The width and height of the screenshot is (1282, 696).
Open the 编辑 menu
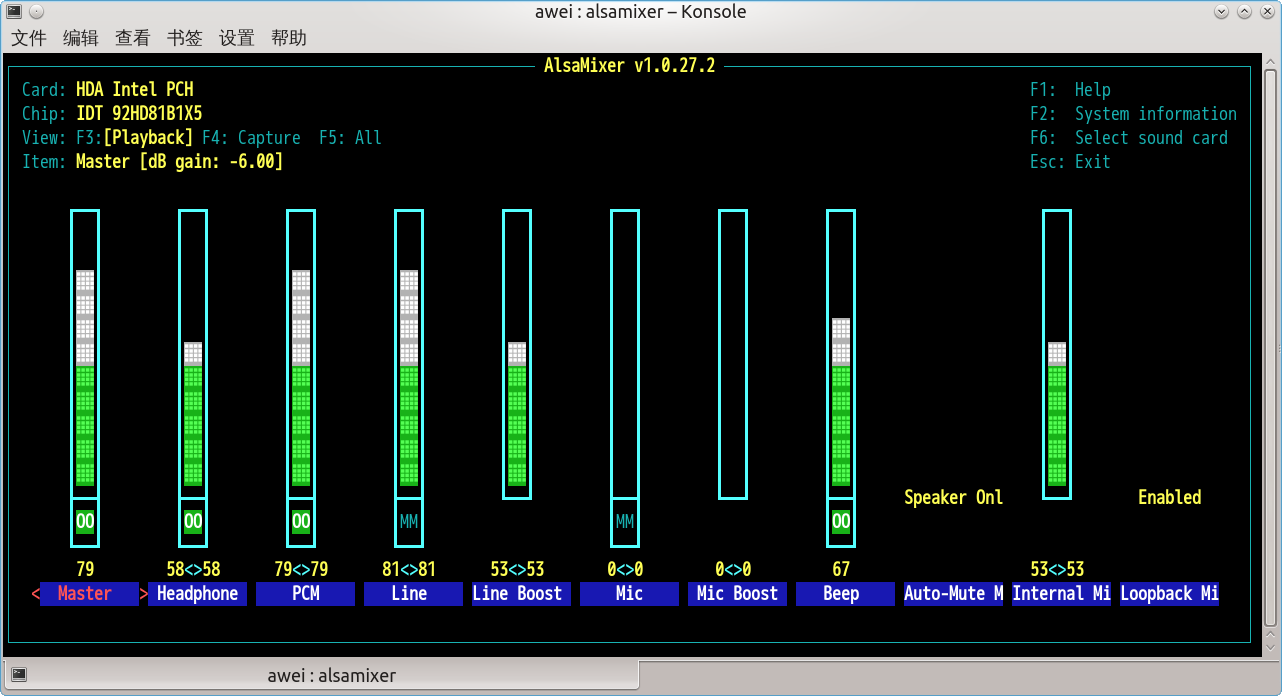click(81, 38)
